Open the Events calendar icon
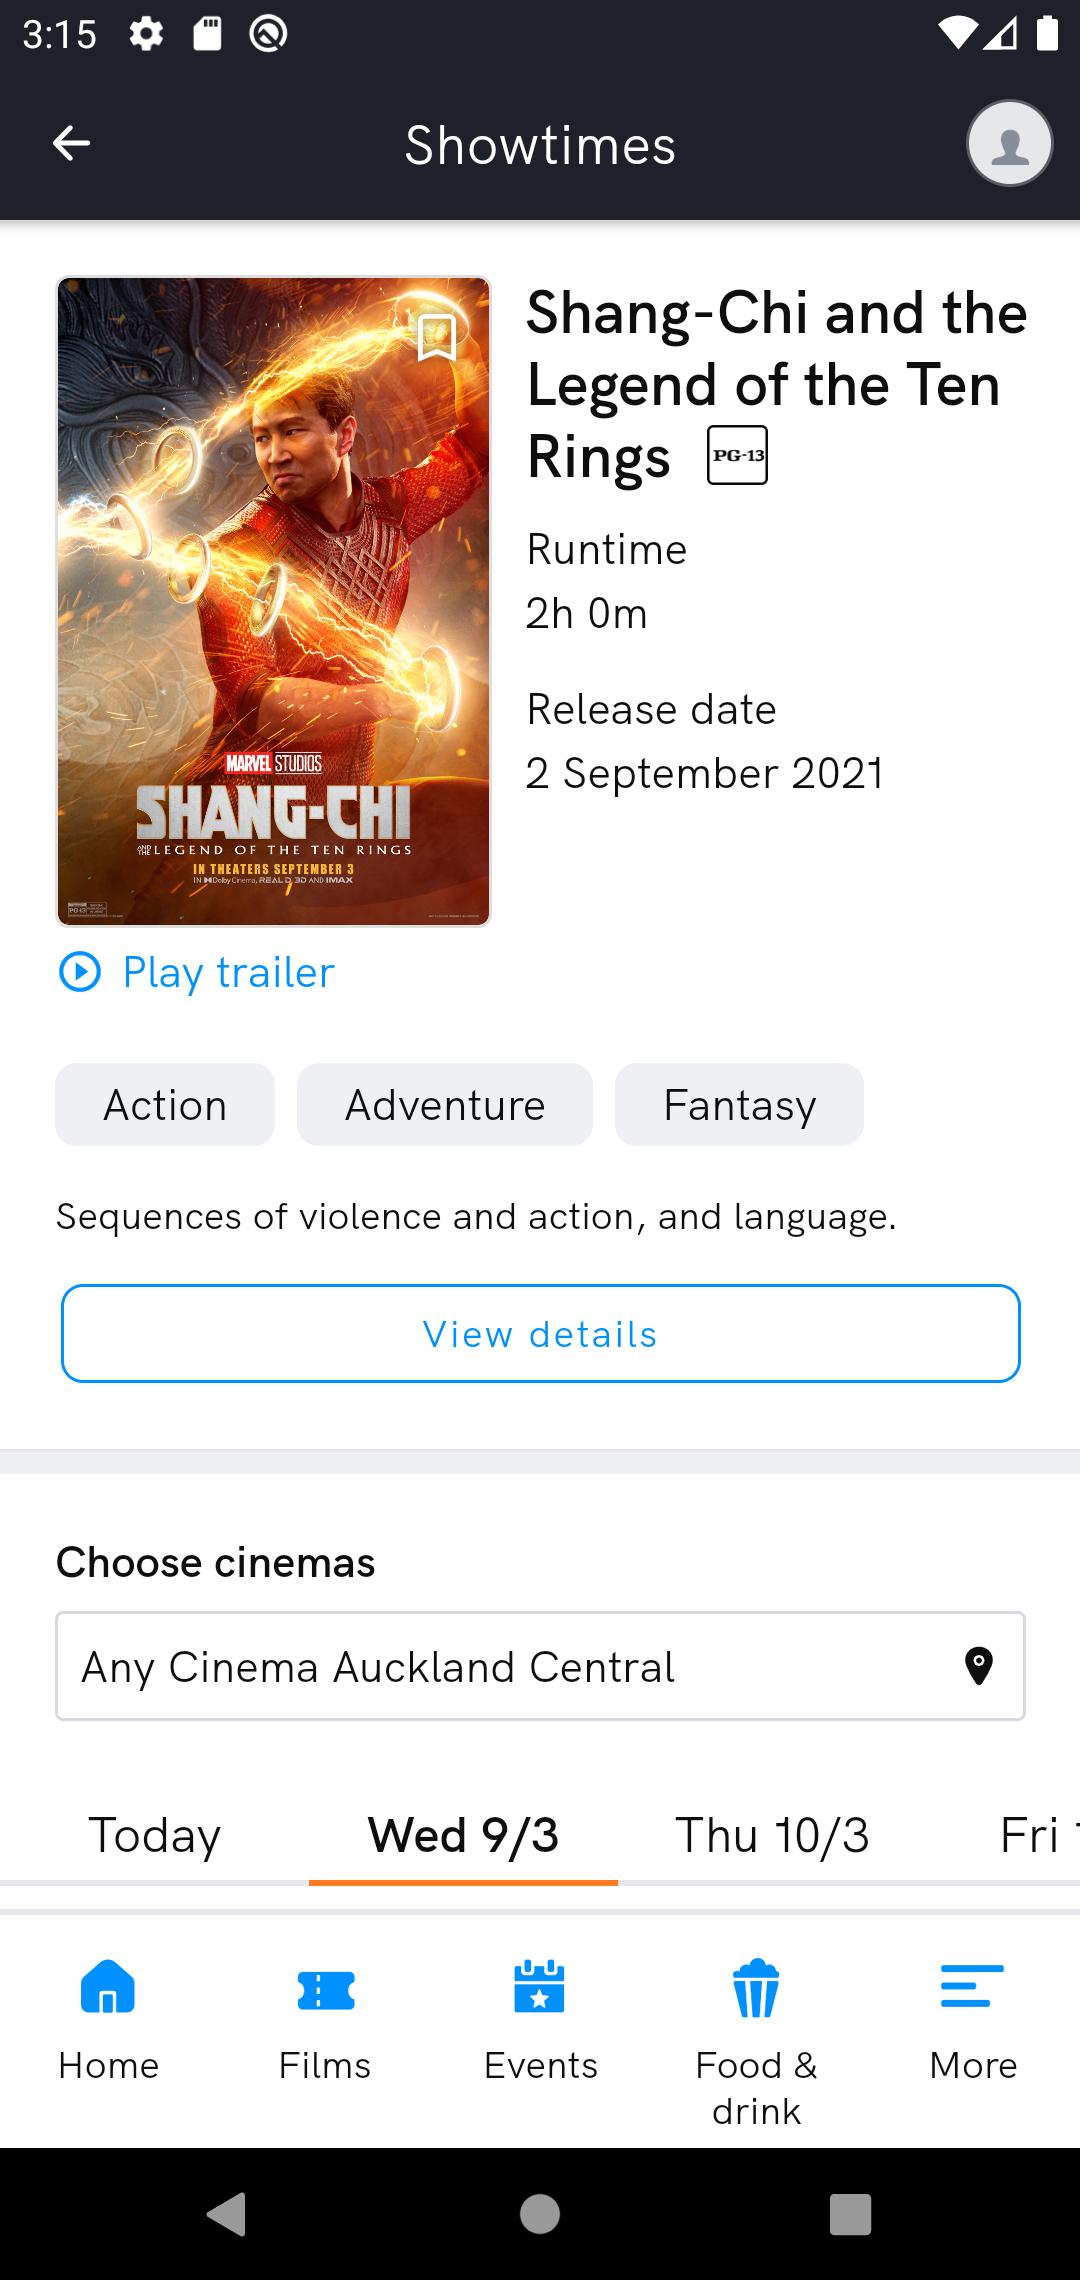1080x2280 pixels. click(540, 1988)
